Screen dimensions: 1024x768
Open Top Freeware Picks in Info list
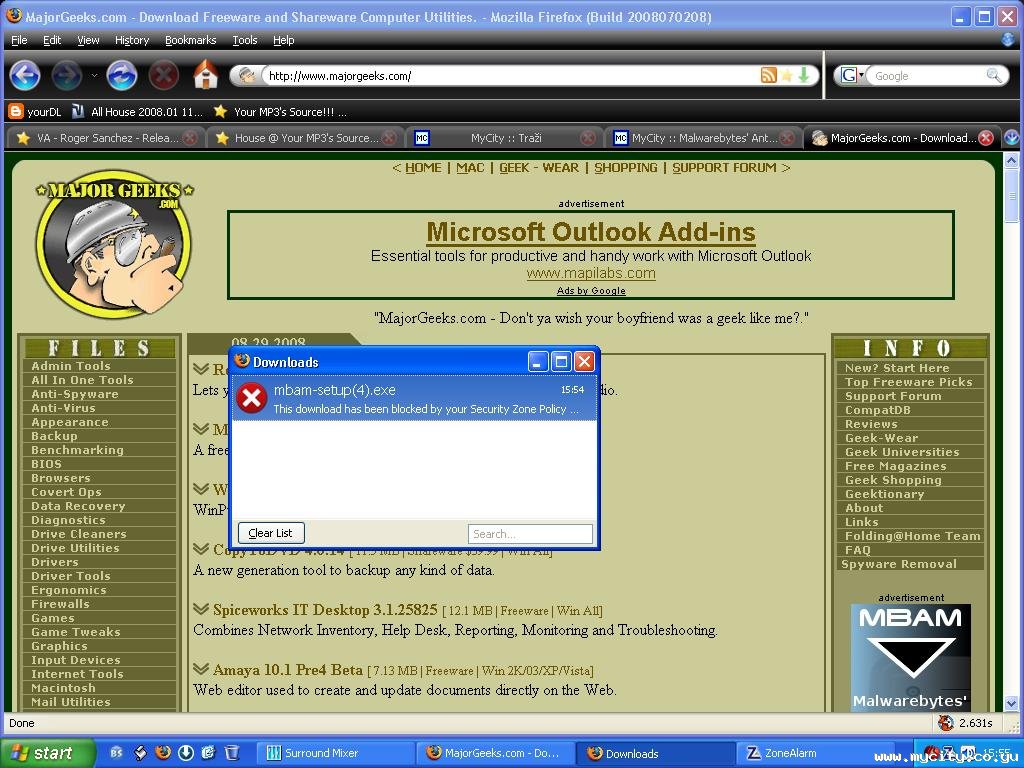click(908, 382)
